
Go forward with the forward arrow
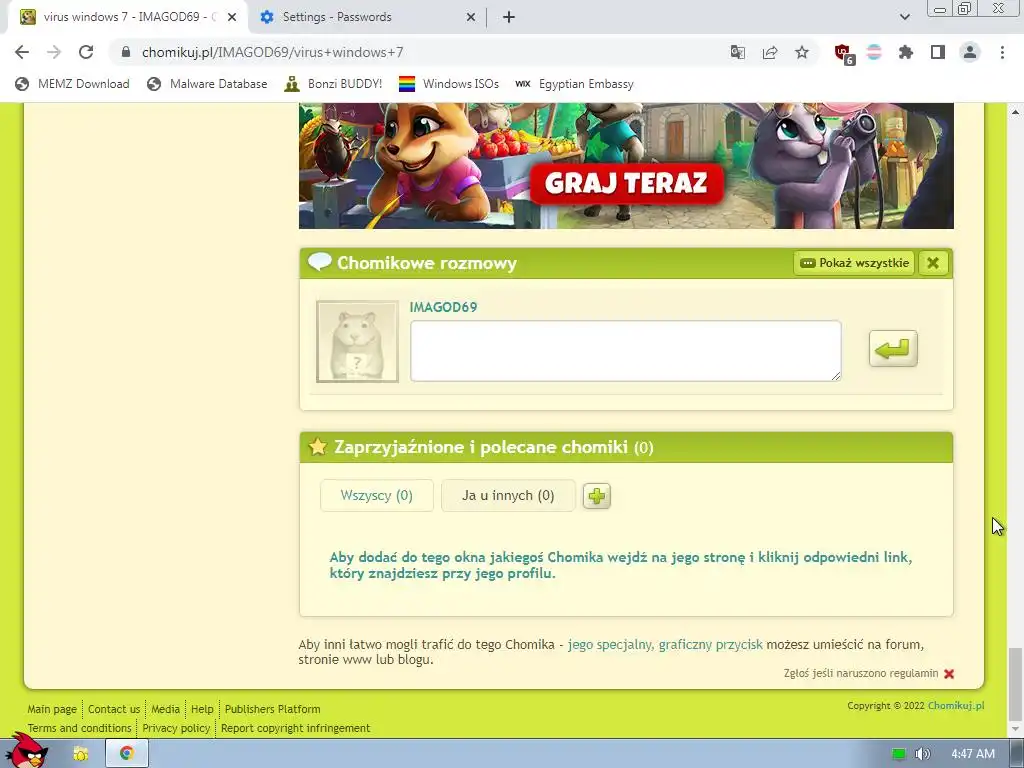(x=54, y=52)
